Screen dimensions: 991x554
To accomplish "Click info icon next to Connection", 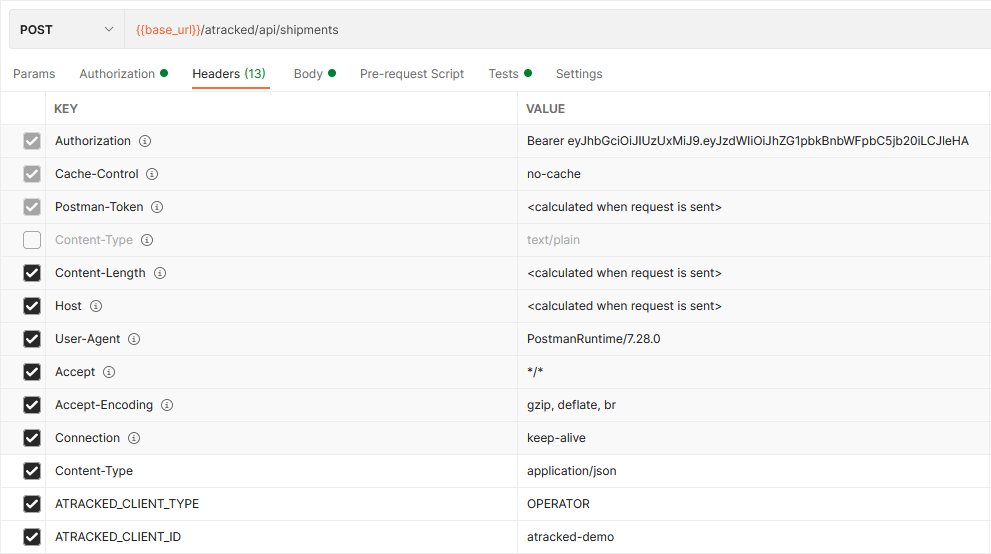I will (134, 438).
